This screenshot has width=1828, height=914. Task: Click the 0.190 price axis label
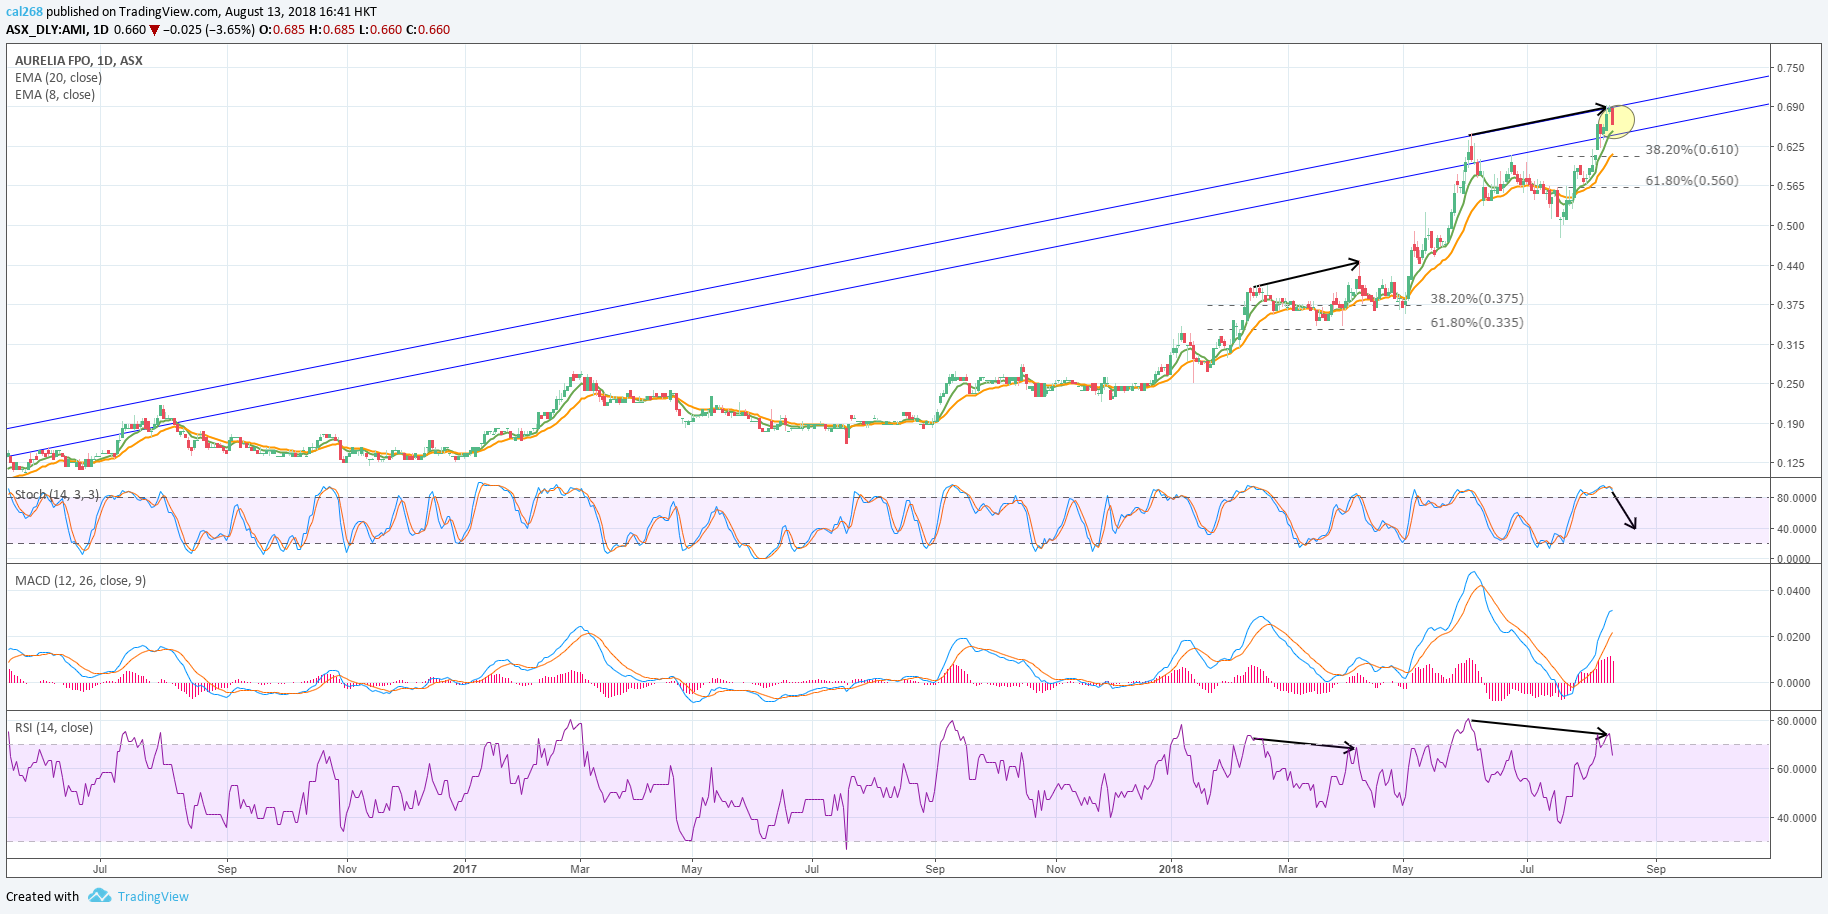(1790, 424)
